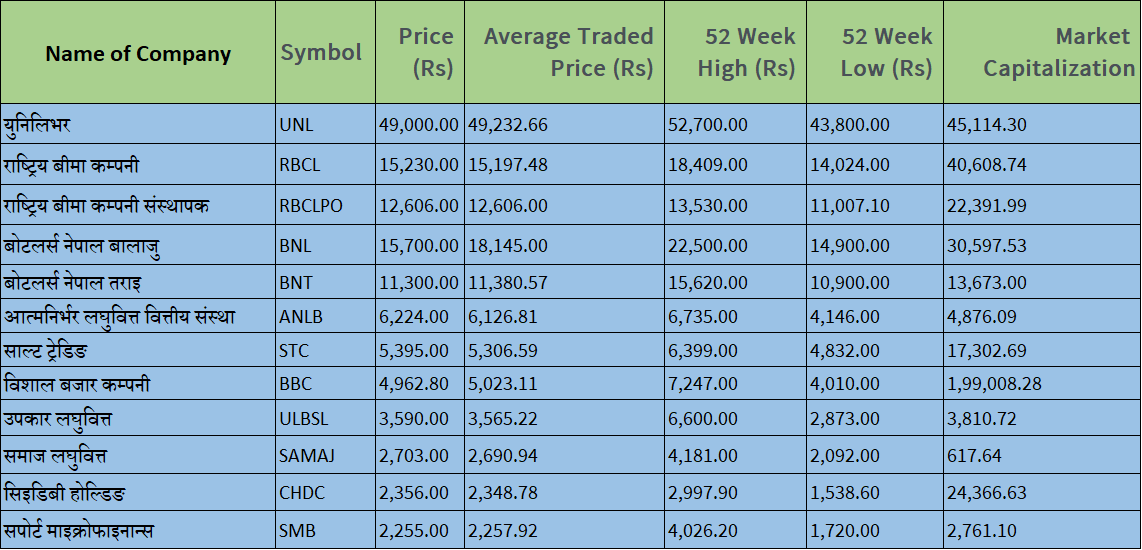Click 52 week low value 1,720.00
The width and height of the screenshot is (1142, 550).
click(845, 530)
